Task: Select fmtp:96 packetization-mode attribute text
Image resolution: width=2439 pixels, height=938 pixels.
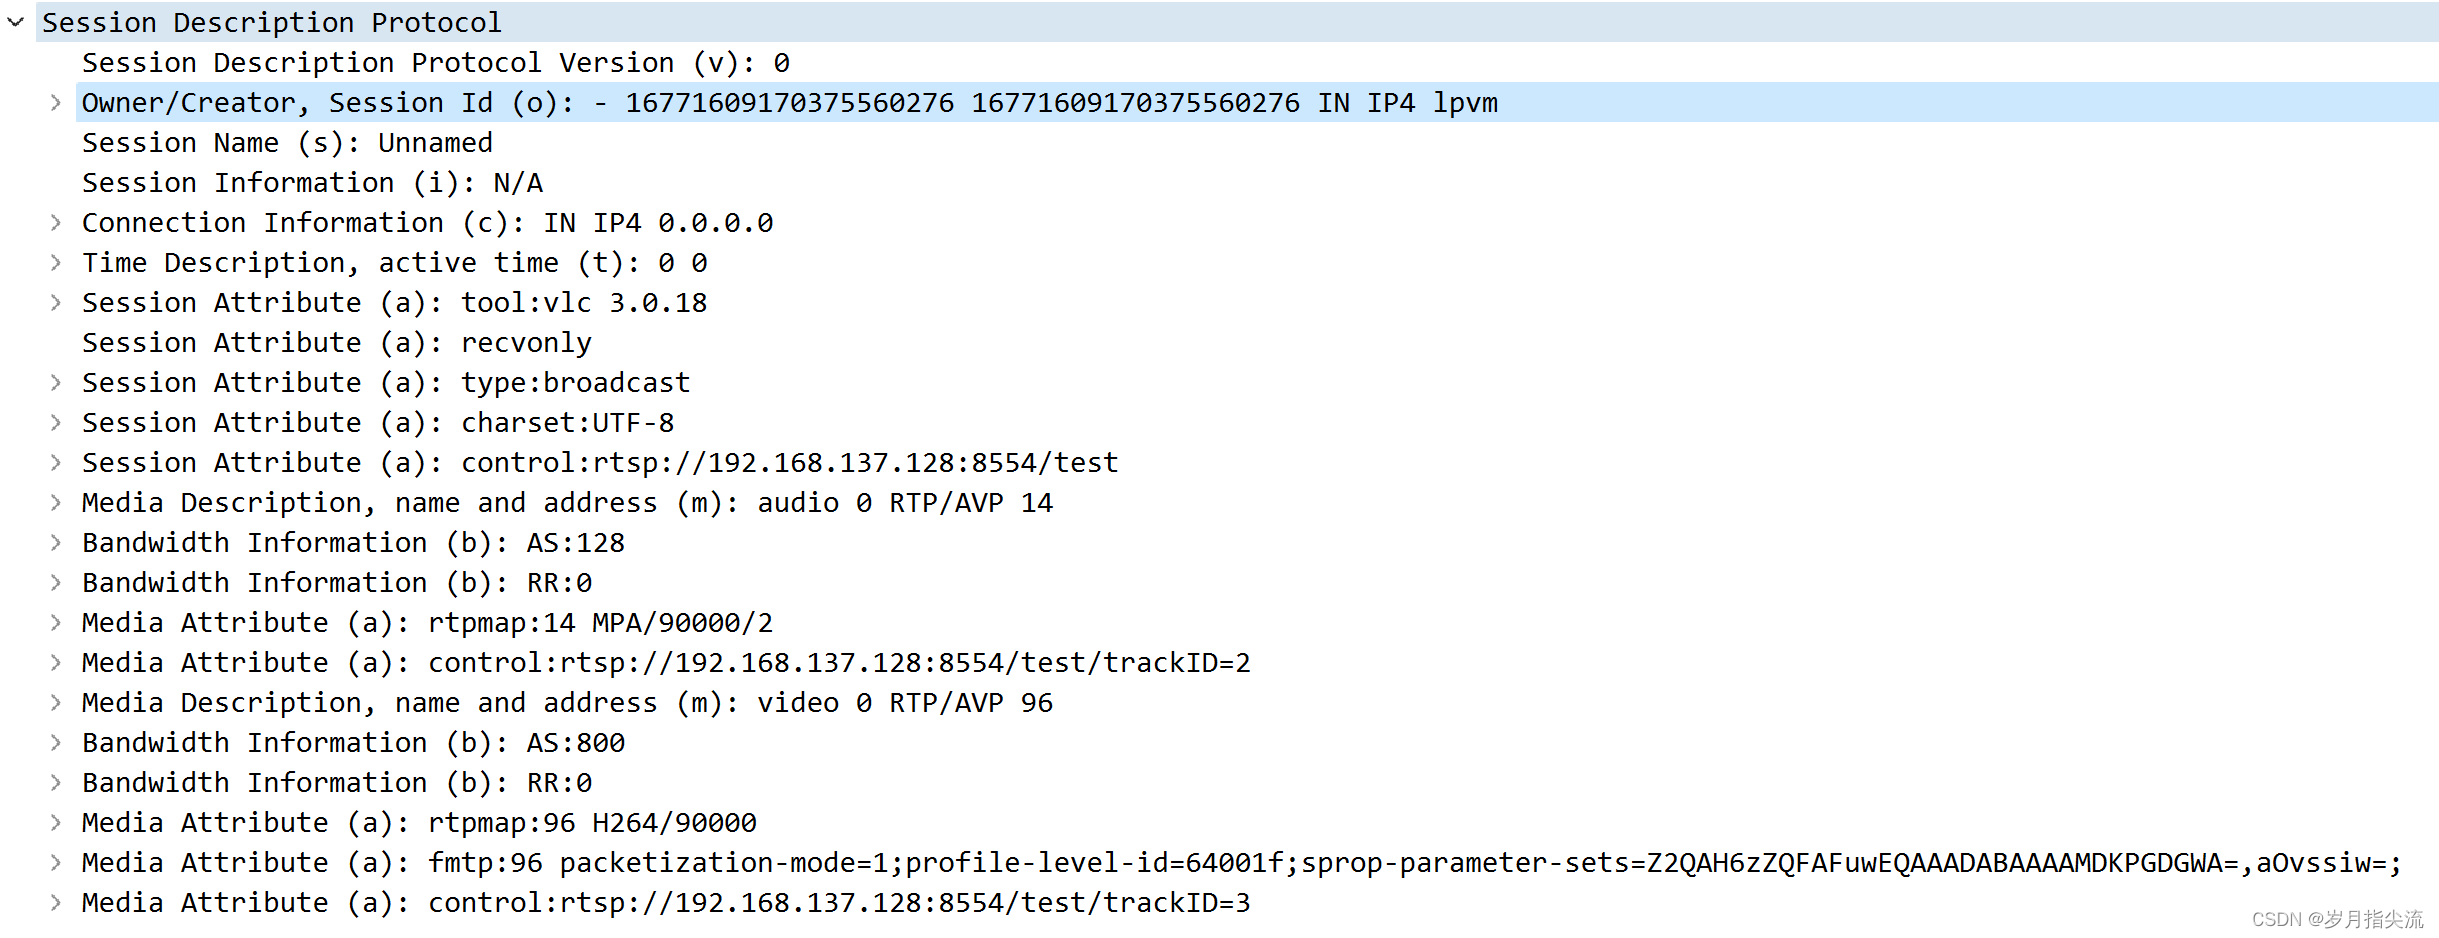Action: (x=1242, y=863)
